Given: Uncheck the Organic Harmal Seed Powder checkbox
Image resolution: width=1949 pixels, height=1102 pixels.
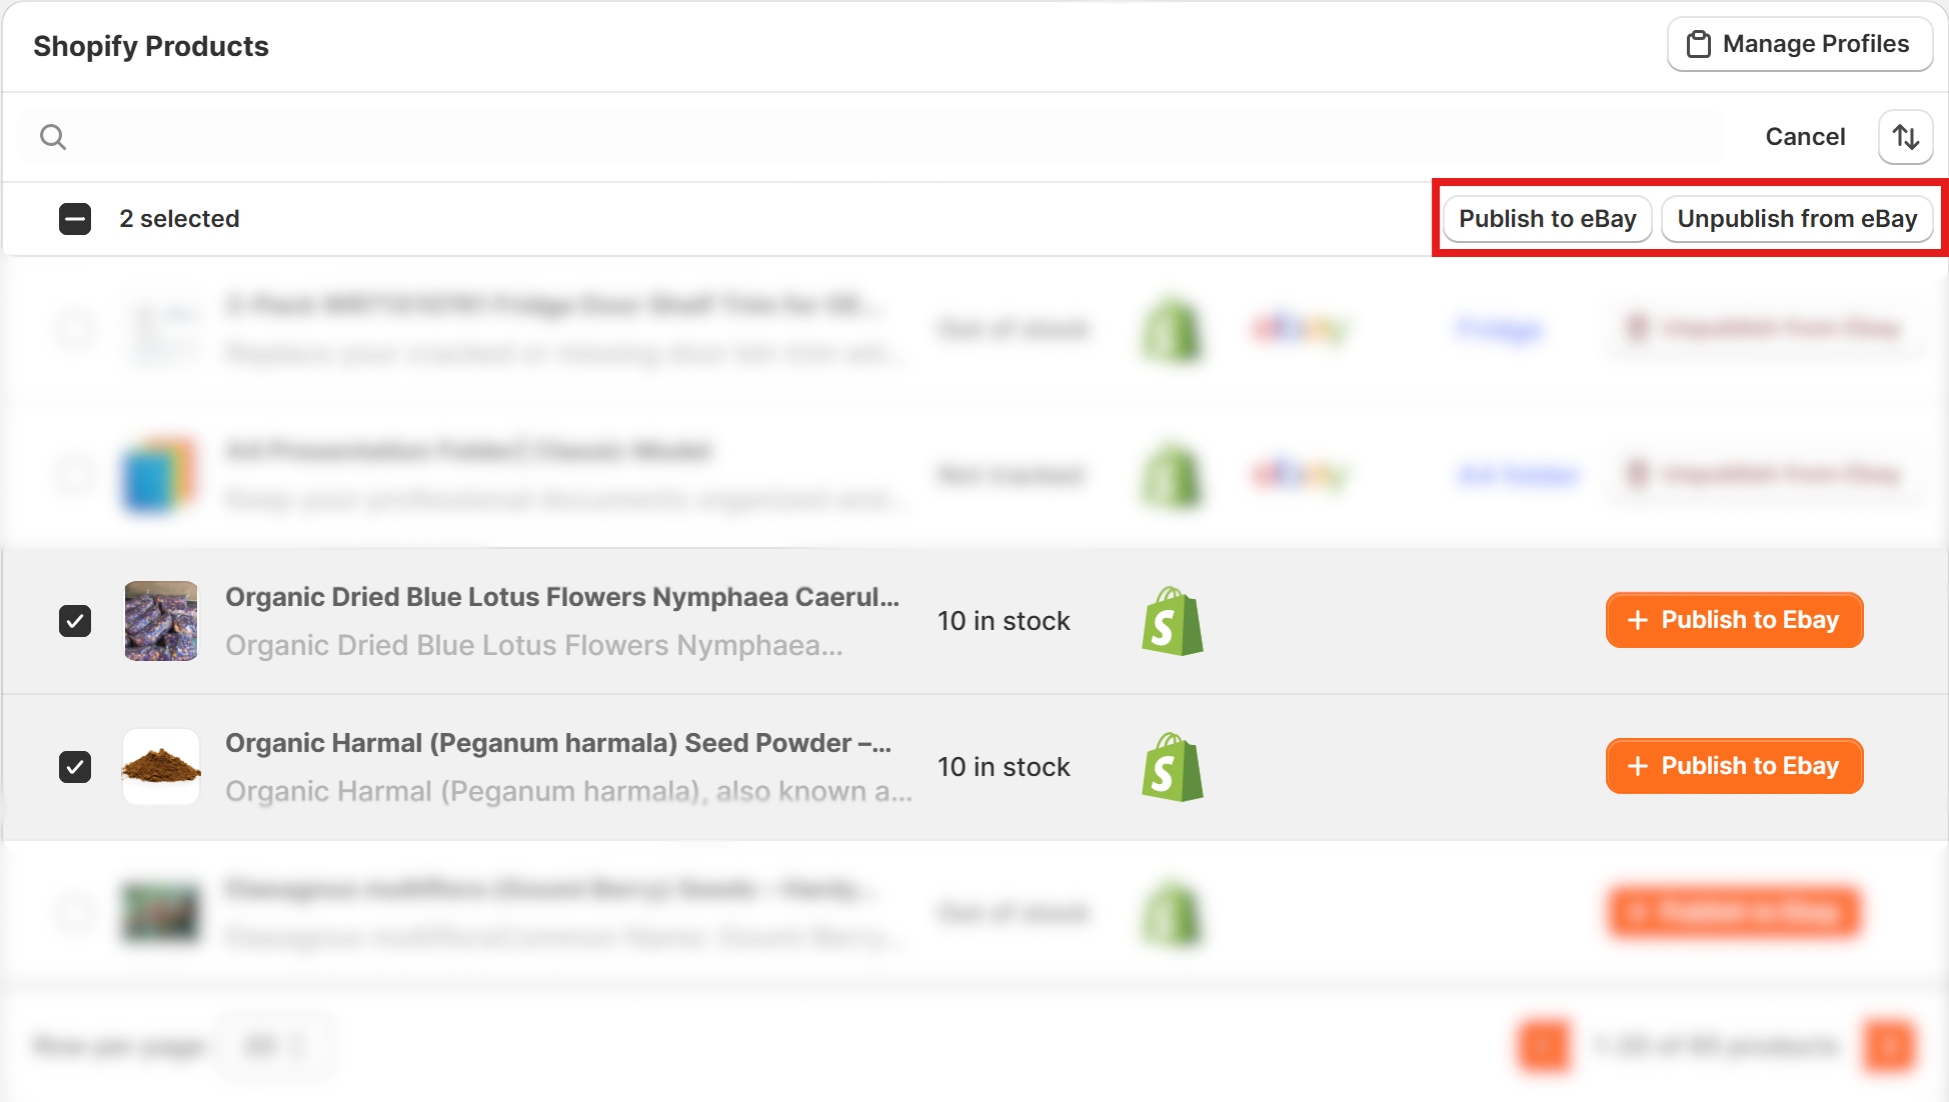Looking at the screenshot, I should click(75, 767).
